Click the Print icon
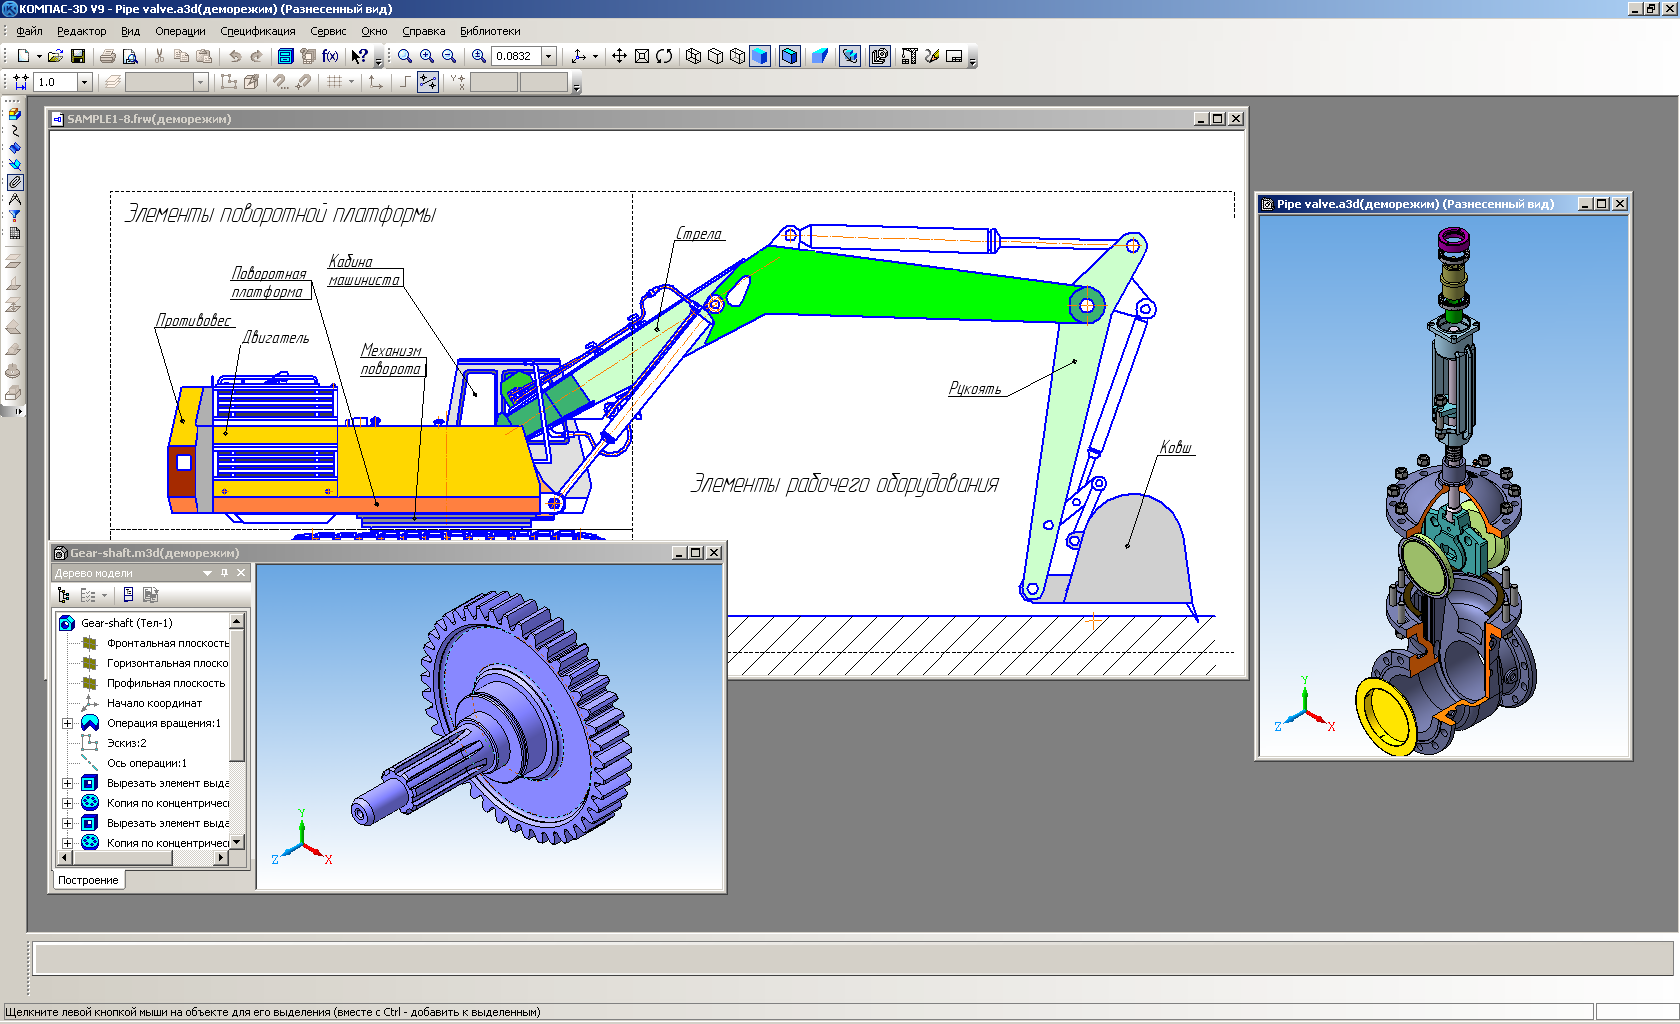 click(108, 56)
